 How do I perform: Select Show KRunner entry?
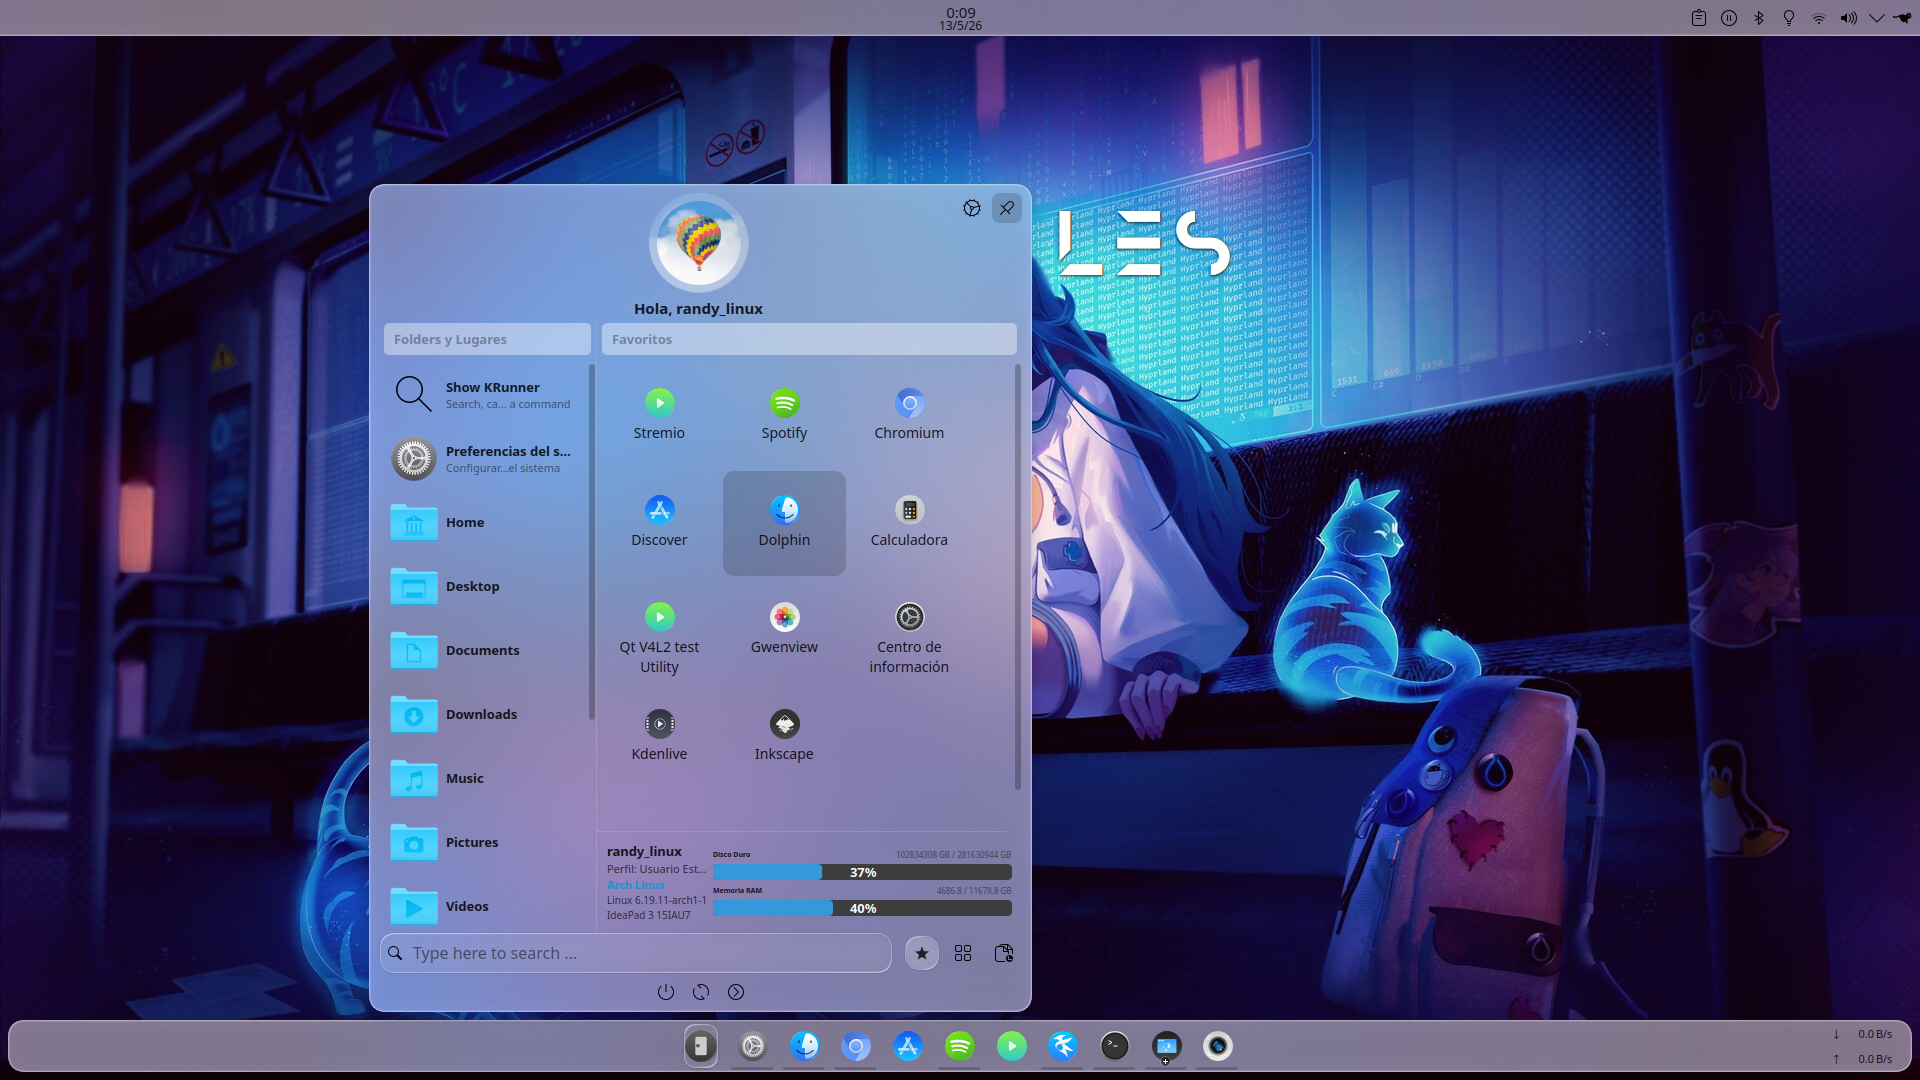[x=487, y=394]
